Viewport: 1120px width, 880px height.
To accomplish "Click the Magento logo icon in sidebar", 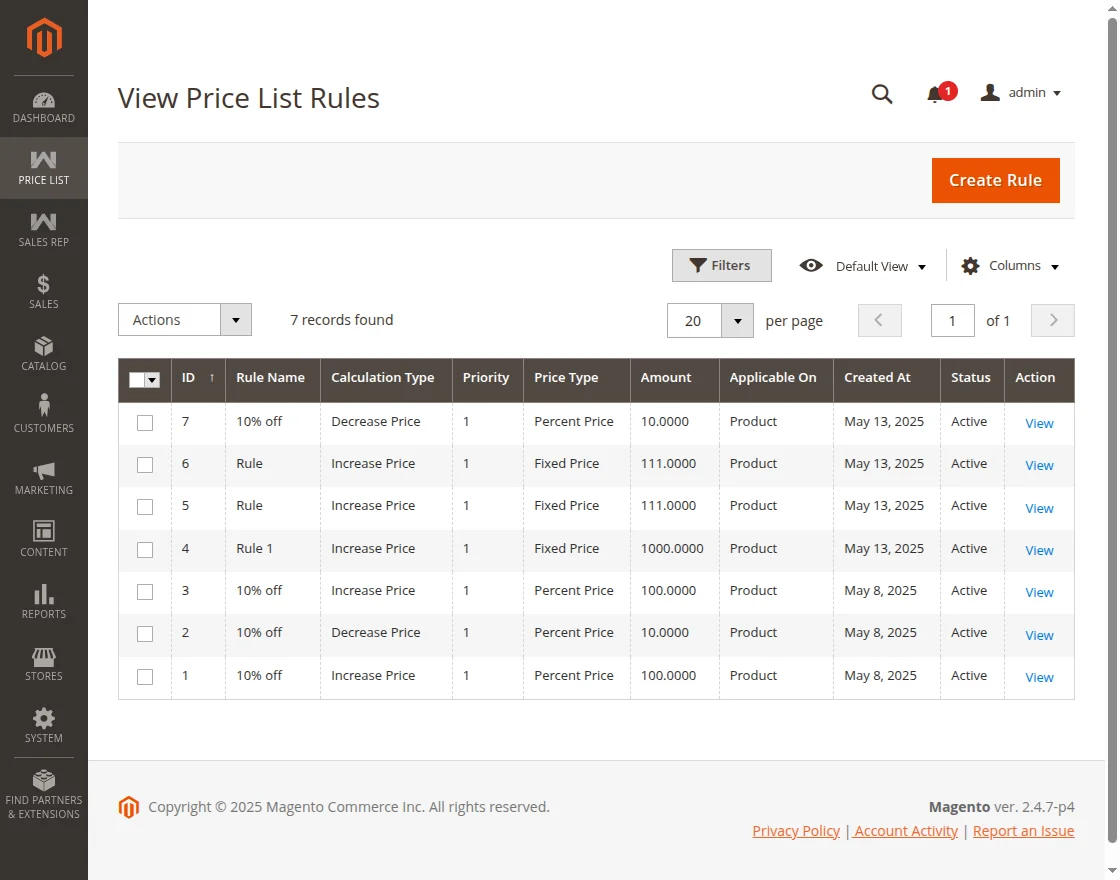I will coord(44,38).
